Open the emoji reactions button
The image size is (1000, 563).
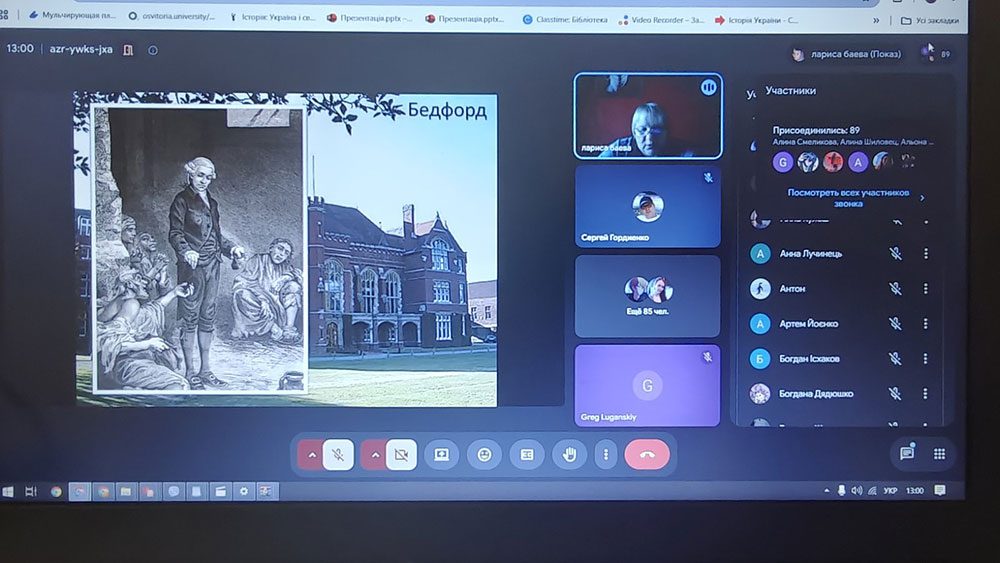pyautogui.click(x=484, y=455)
